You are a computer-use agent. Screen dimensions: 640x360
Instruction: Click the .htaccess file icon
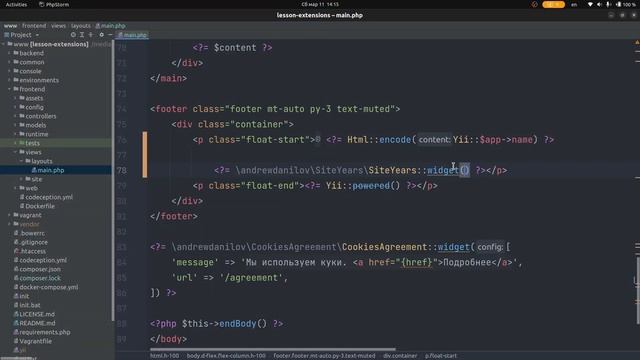click(16, 251)
